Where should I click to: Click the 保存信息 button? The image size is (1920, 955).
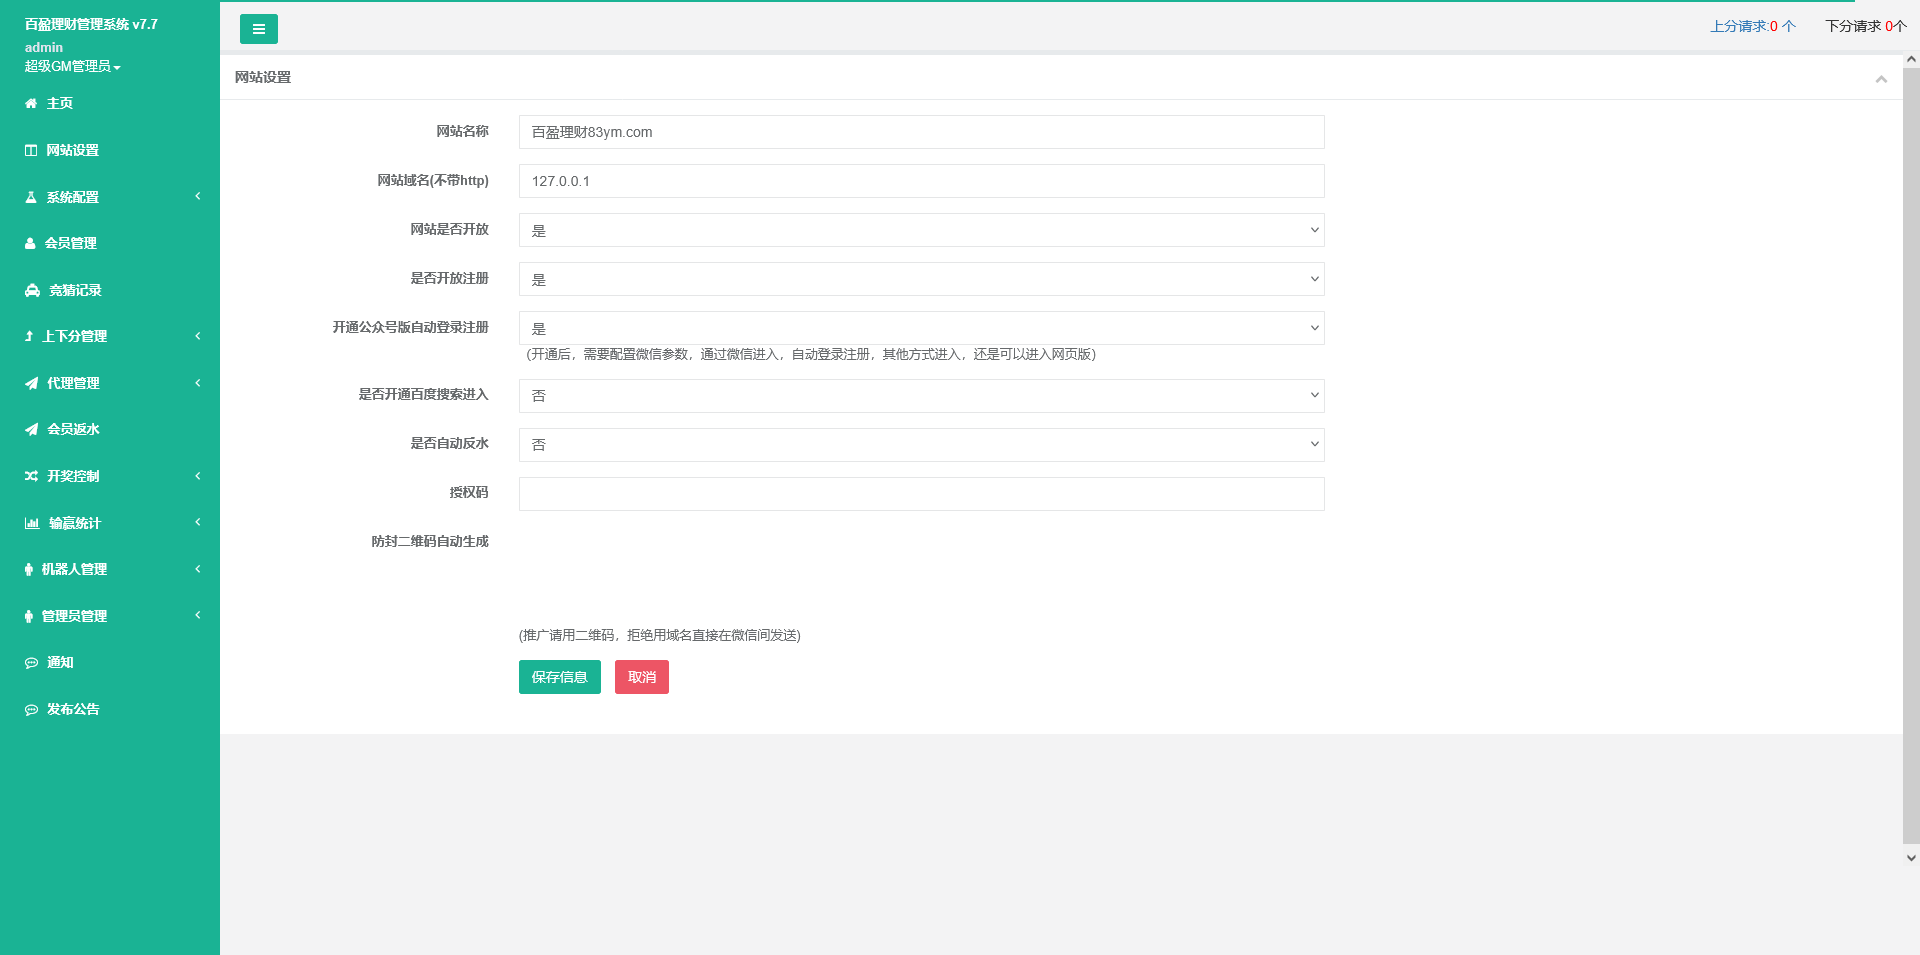(559, 677)
